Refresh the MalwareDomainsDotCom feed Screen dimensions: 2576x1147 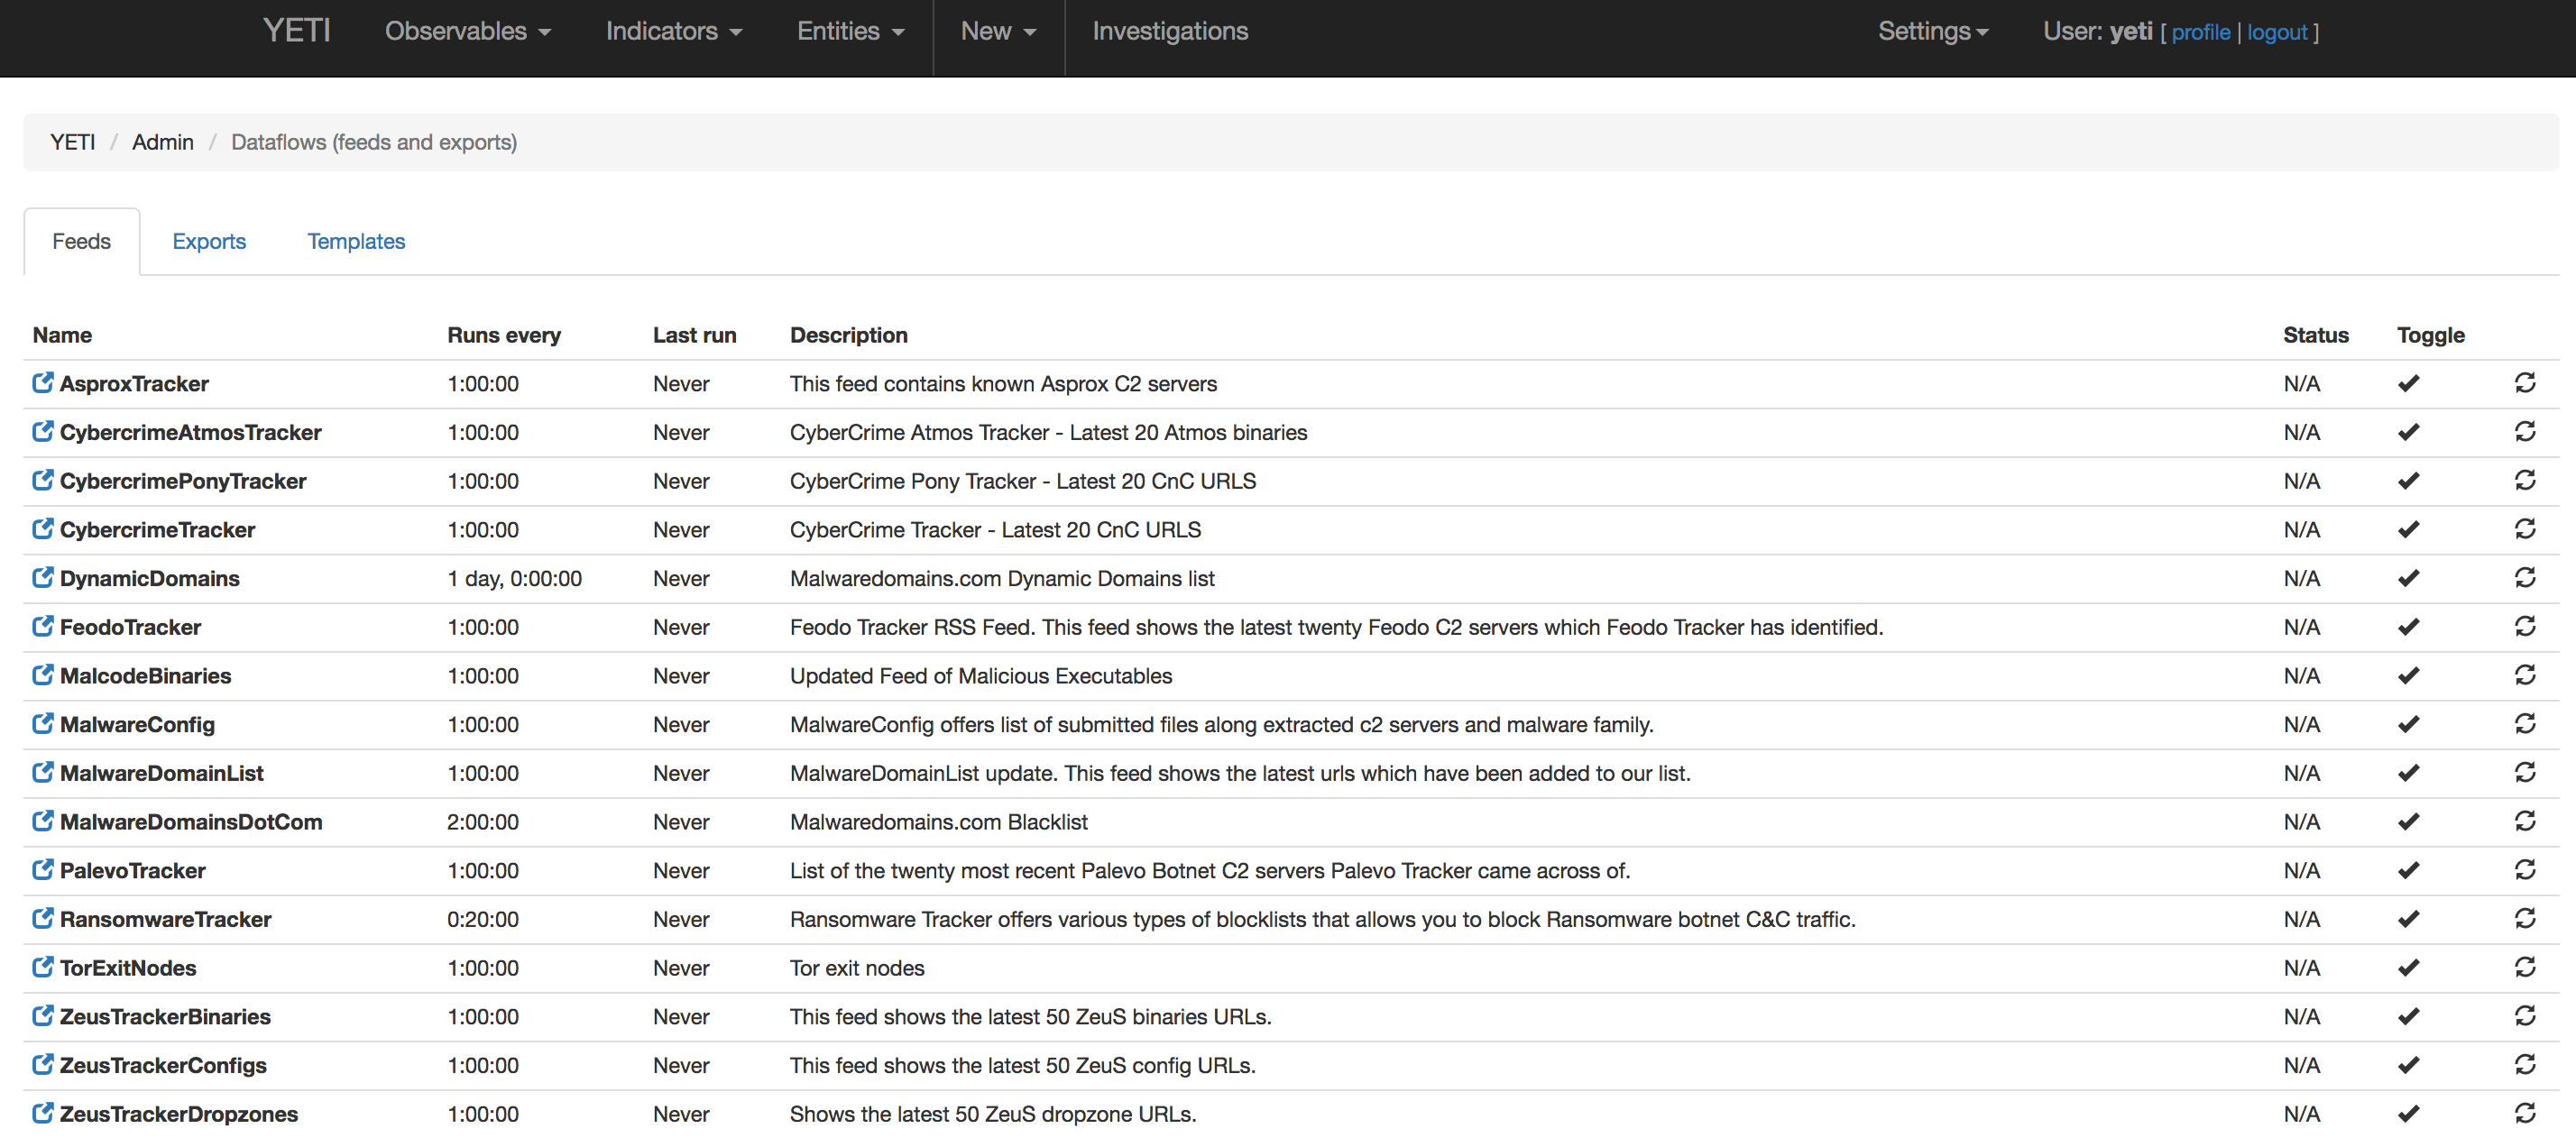pos(2524,821)
